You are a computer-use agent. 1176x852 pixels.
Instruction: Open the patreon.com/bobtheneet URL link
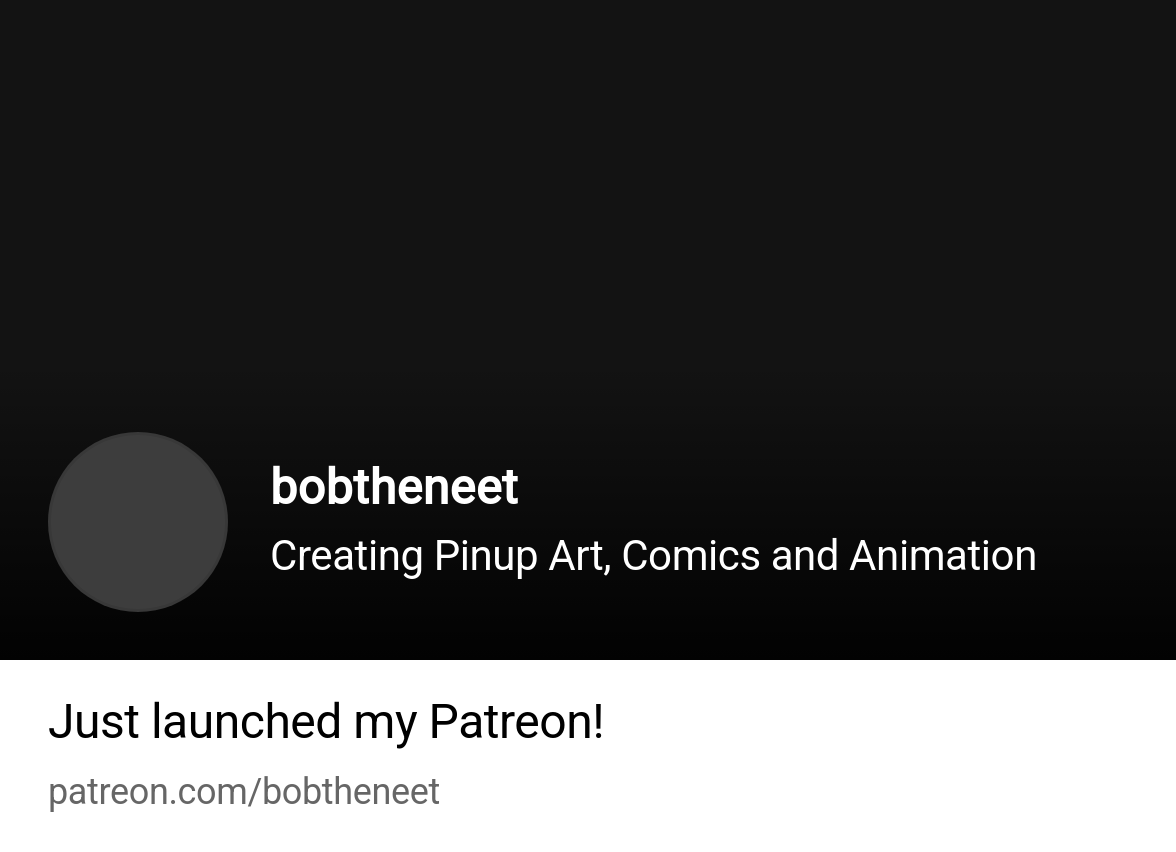244,792
